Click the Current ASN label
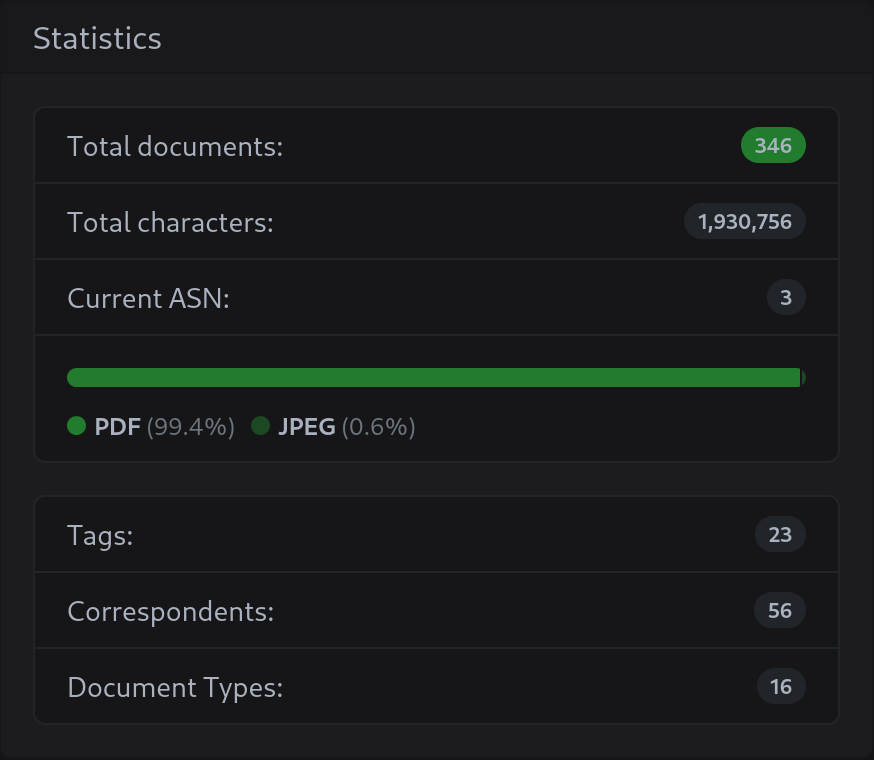Screen dimensions: 874x760 pyautogui.click(x=148, y=298)
